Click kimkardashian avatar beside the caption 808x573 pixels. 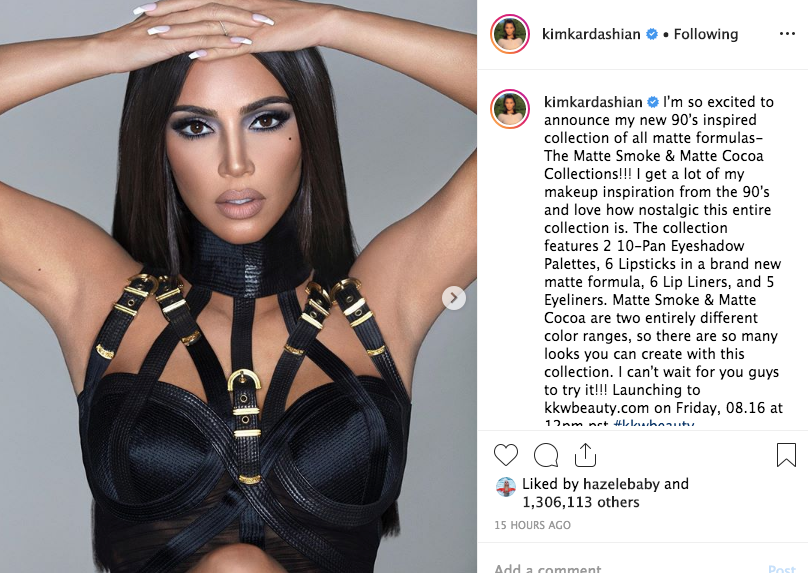click(510, 109)
